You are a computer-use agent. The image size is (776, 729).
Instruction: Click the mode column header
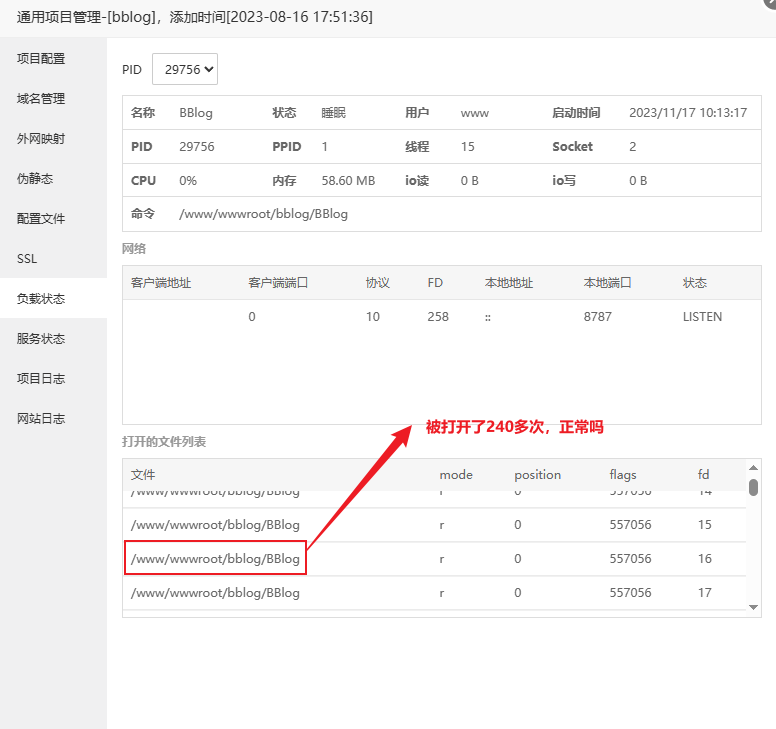pyautogui.click(x=456, y=475)
